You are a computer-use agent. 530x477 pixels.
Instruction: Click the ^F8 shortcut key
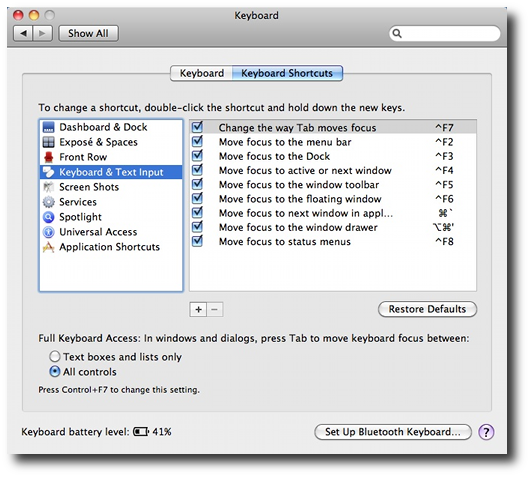tap(444, 241)
